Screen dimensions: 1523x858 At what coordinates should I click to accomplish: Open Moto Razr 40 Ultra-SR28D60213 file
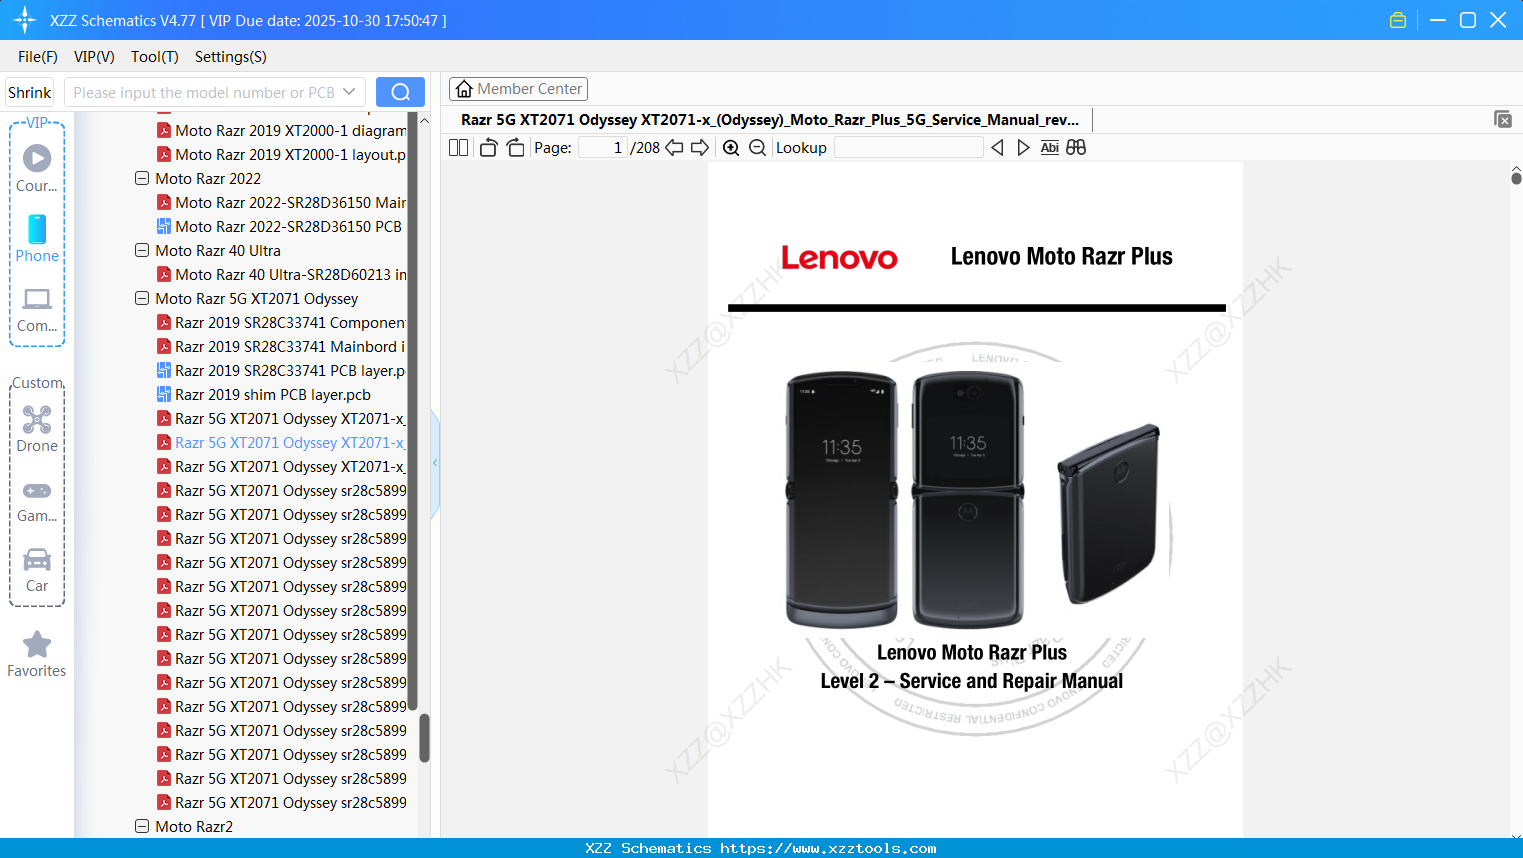(x=291, y=274)
